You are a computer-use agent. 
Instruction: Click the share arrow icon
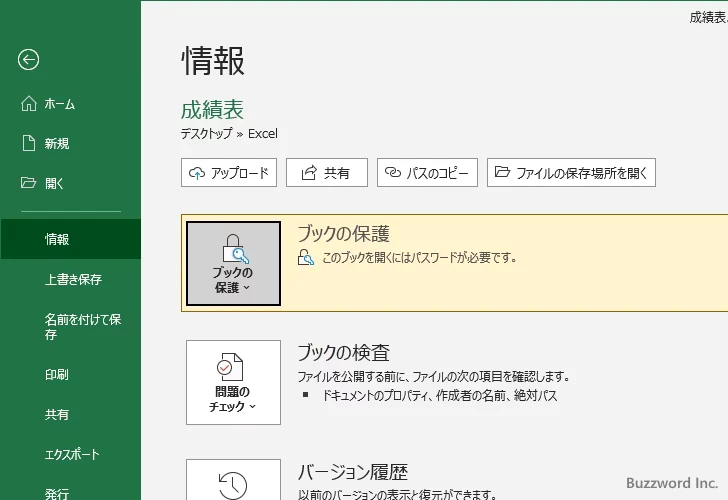pos(309,173)
